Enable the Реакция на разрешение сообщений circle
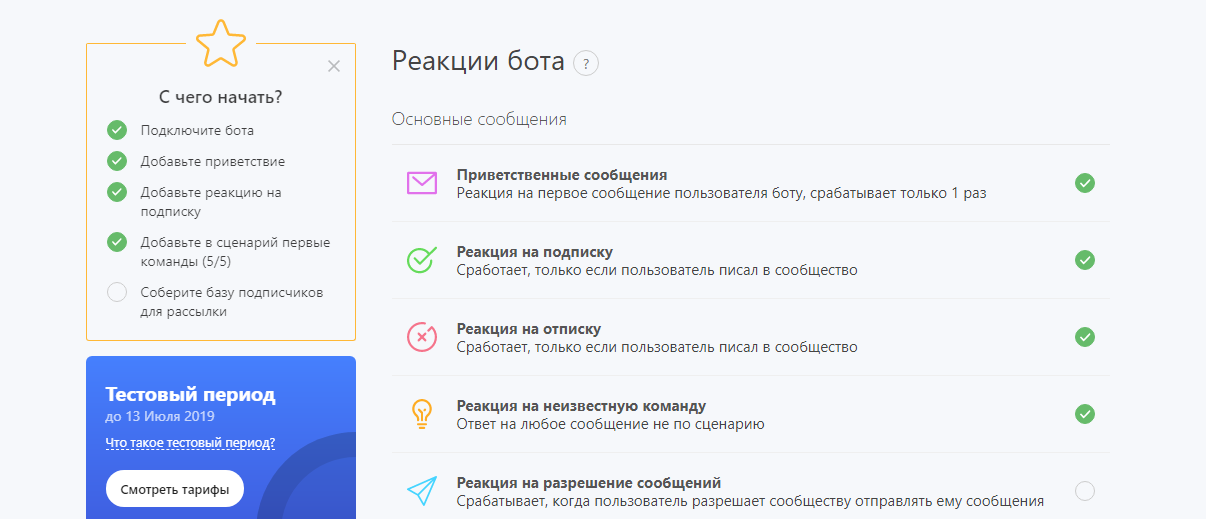The image size is (1206, 519). 1084,491
